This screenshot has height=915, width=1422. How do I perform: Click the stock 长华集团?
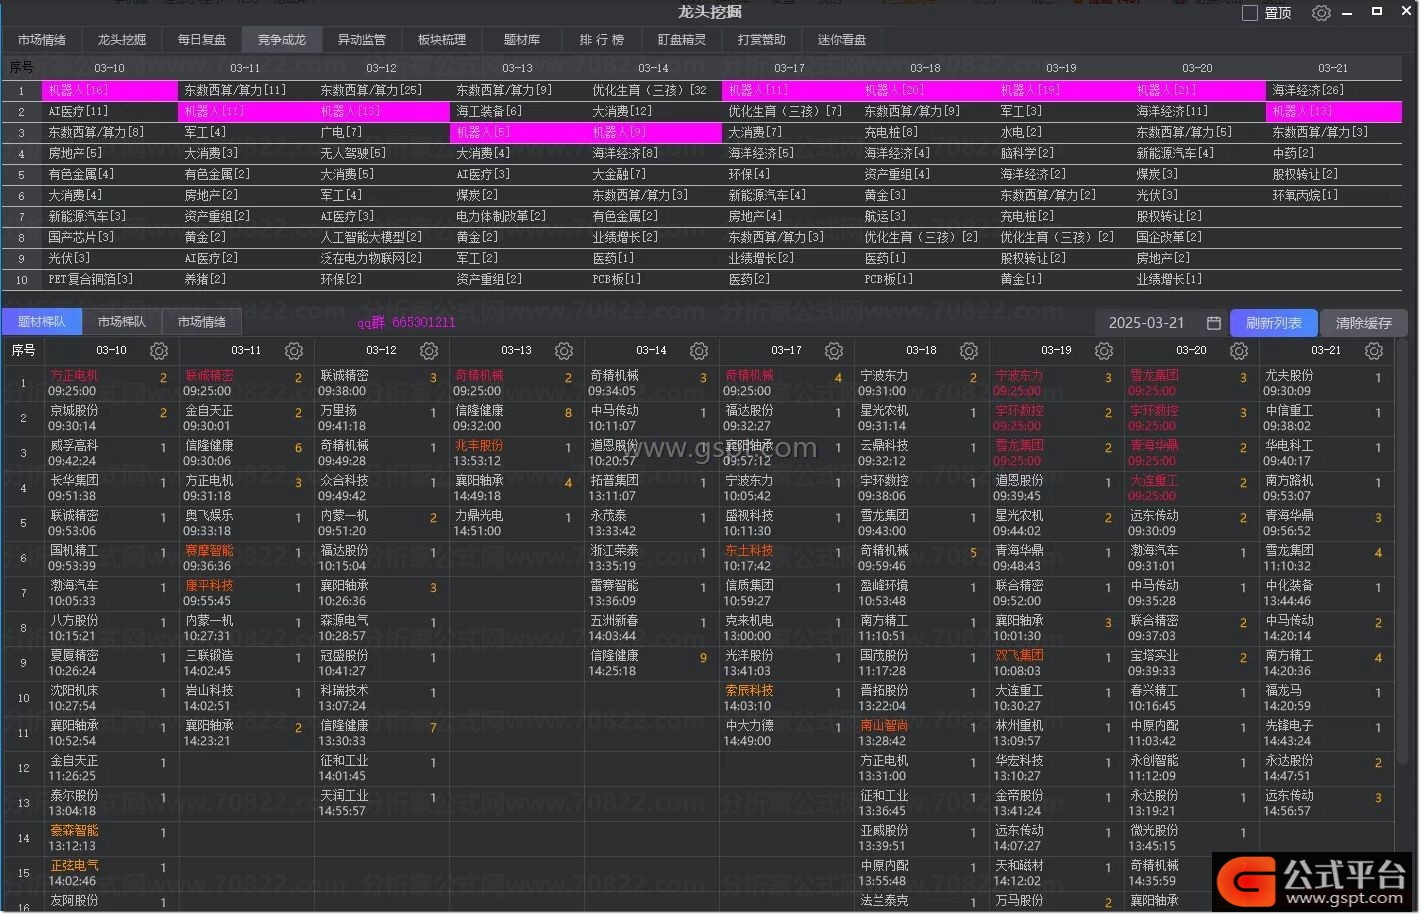click(74, 481)
